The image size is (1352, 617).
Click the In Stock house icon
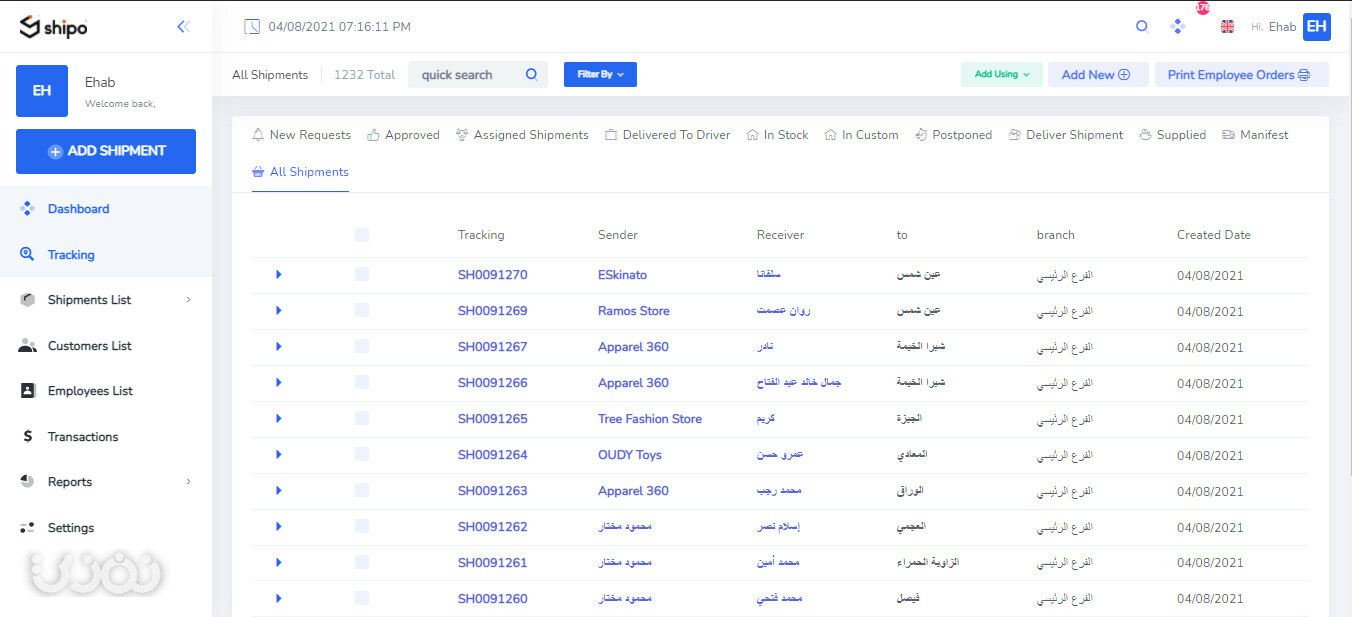pos(752,134)
